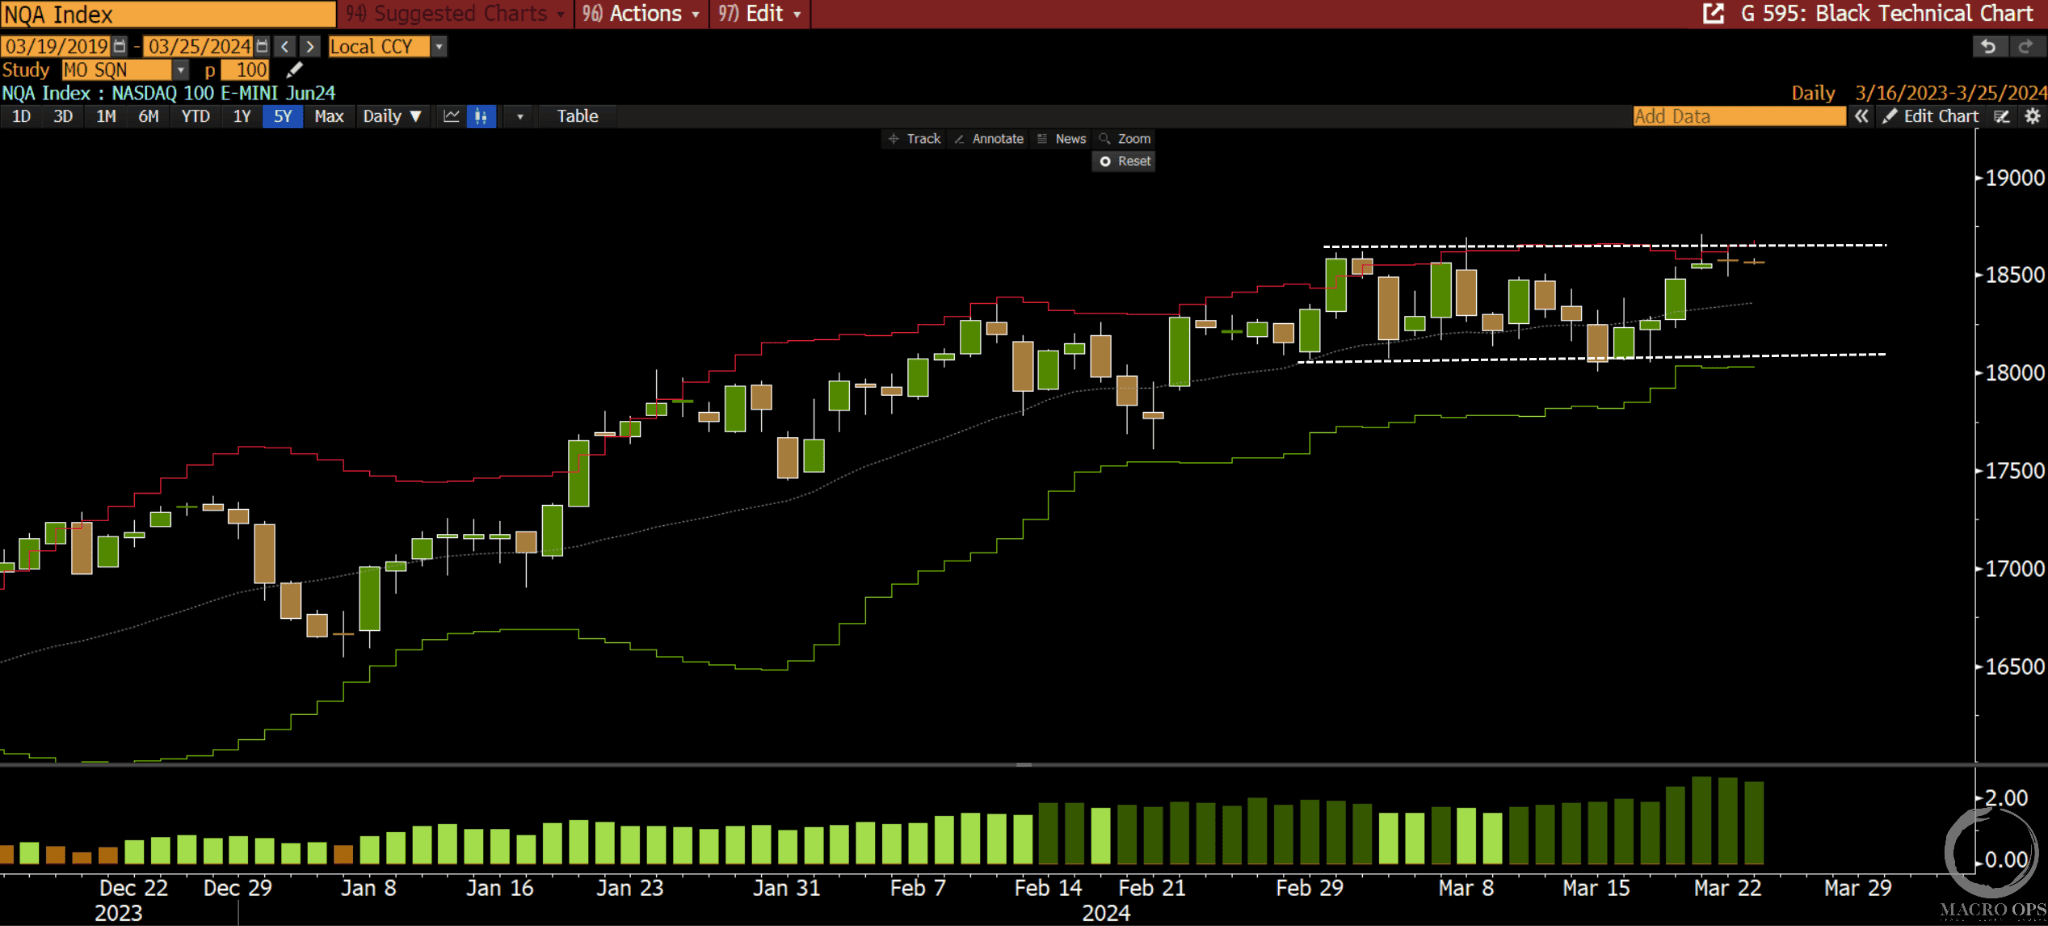
Task: Set range to 6M
Action: pyautogui.click(x=149, y=116)
